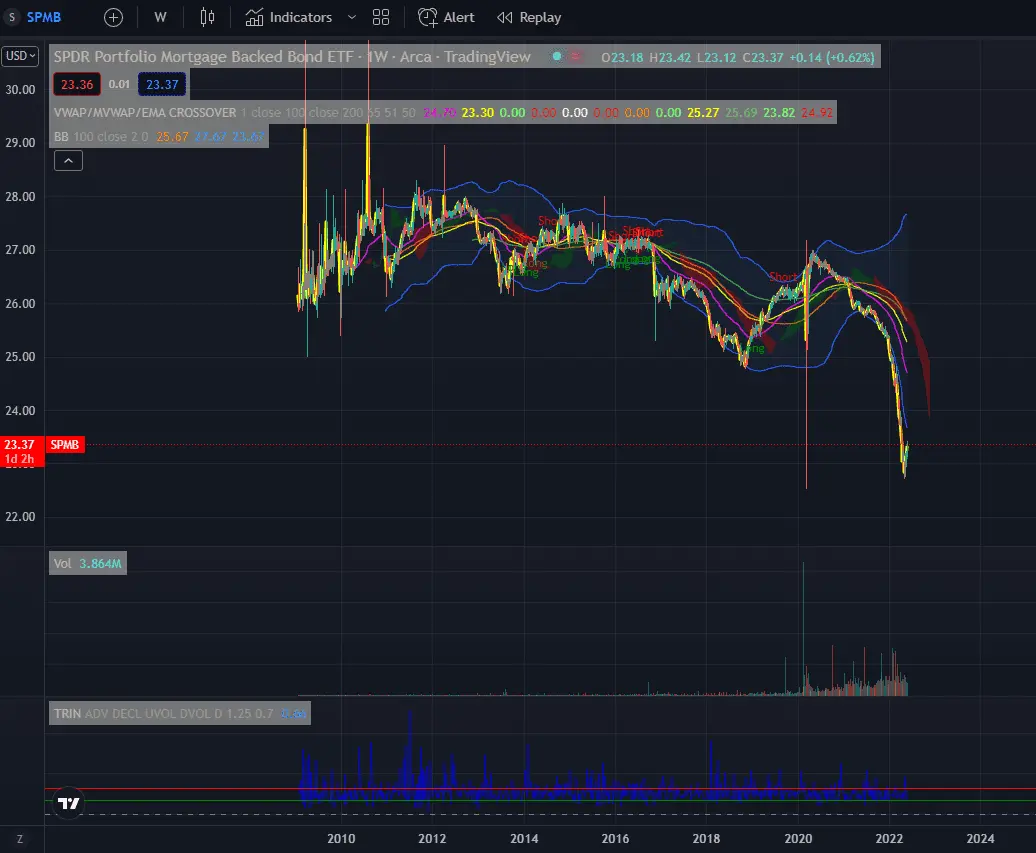Open the Indicators dialog
The width and height of the screenshot is (1036, 853).
289,18
